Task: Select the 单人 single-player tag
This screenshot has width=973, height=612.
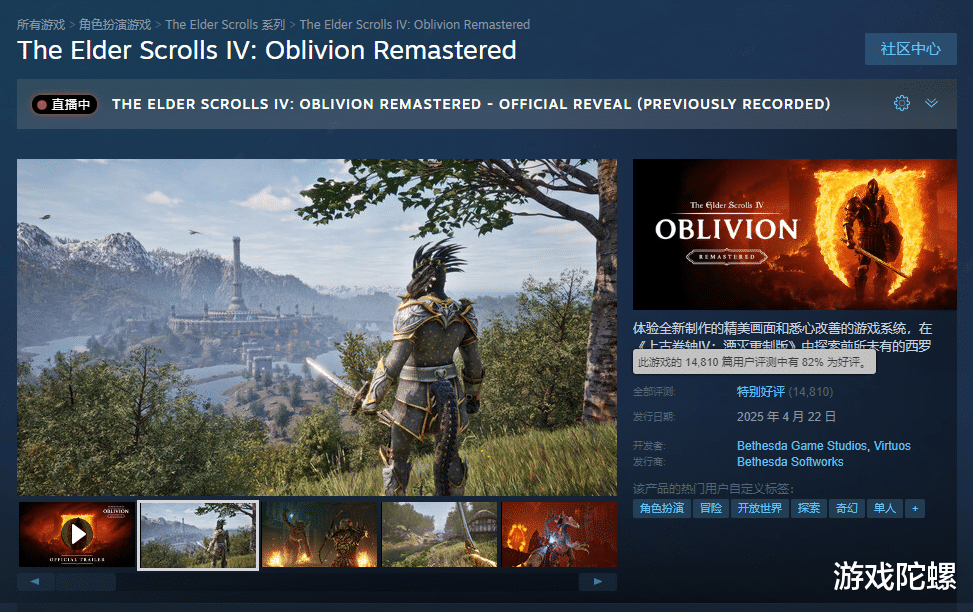Action: [x=884, y=508]
